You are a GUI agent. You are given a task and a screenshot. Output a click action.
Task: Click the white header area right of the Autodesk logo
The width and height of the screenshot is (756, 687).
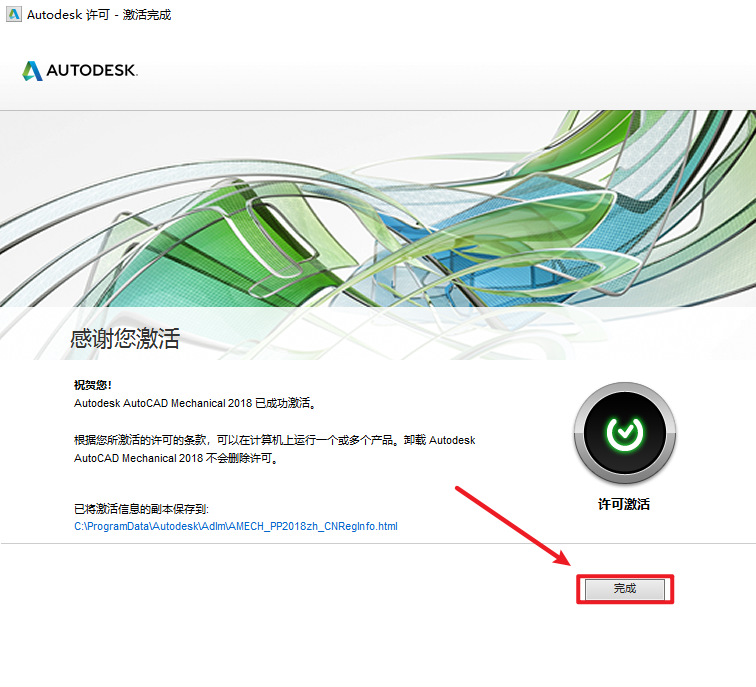click(x=450, y=72)
